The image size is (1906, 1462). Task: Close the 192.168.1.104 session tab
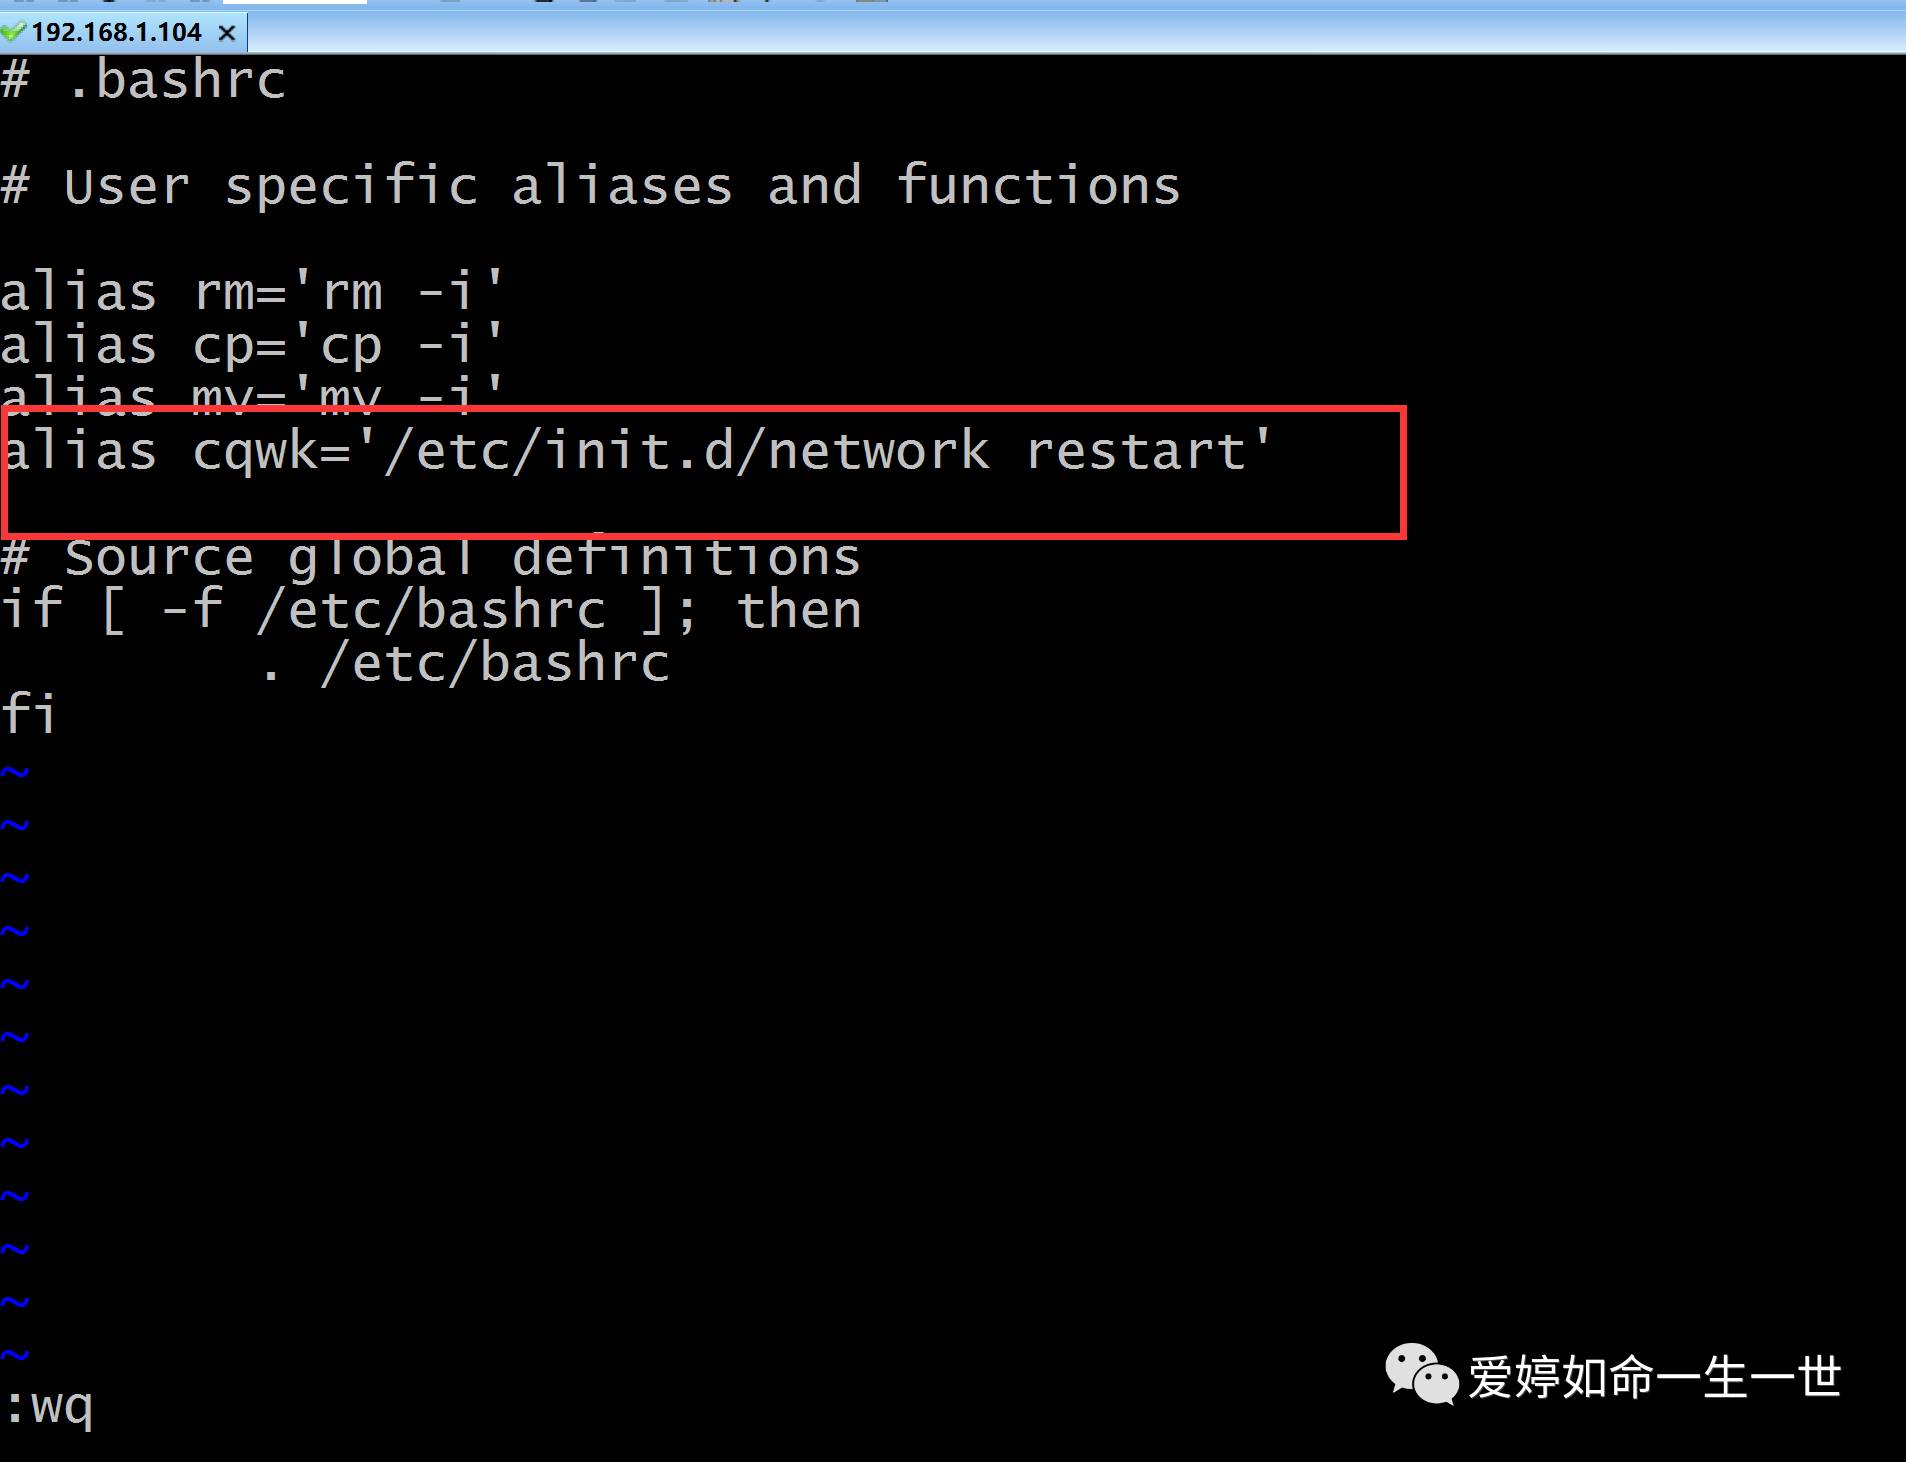click(x=227, y=33)
